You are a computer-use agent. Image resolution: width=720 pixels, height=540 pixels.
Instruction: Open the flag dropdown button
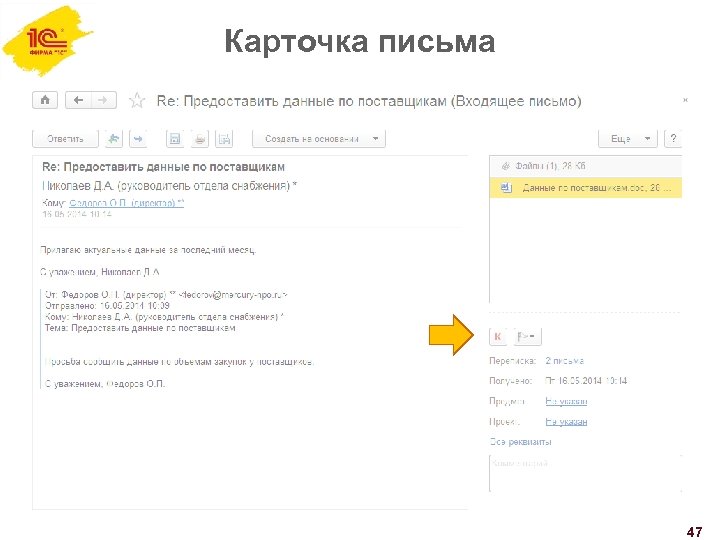527,337
